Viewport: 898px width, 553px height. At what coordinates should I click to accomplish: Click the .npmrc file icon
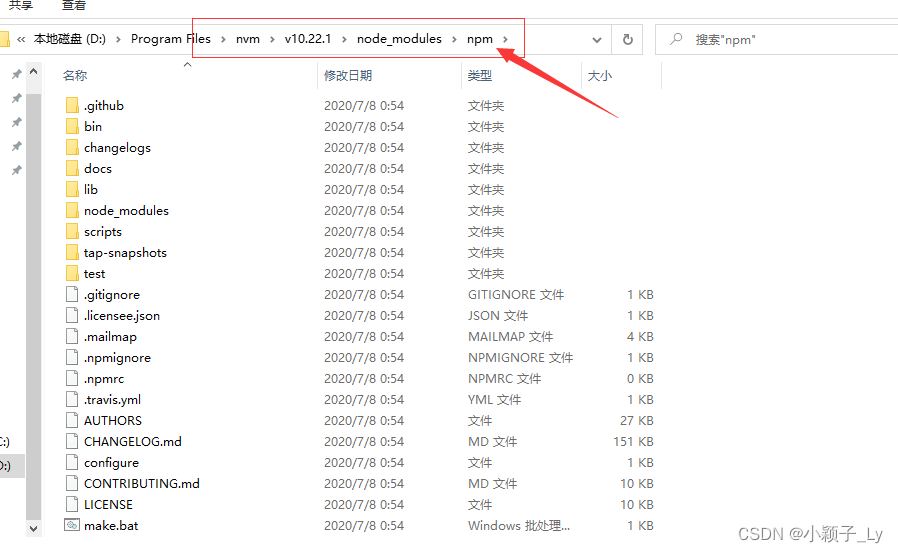pyautogui.click(x=72, y=378)
